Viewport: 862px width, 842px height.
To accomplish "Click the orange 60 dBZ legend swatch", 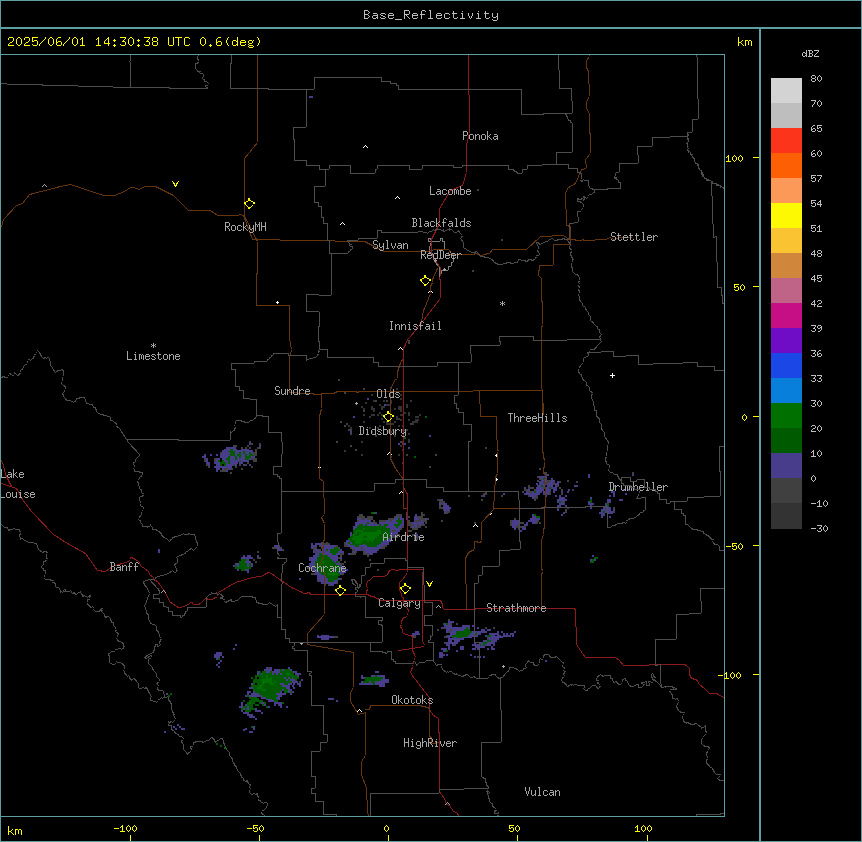I will tap(786, 165).
